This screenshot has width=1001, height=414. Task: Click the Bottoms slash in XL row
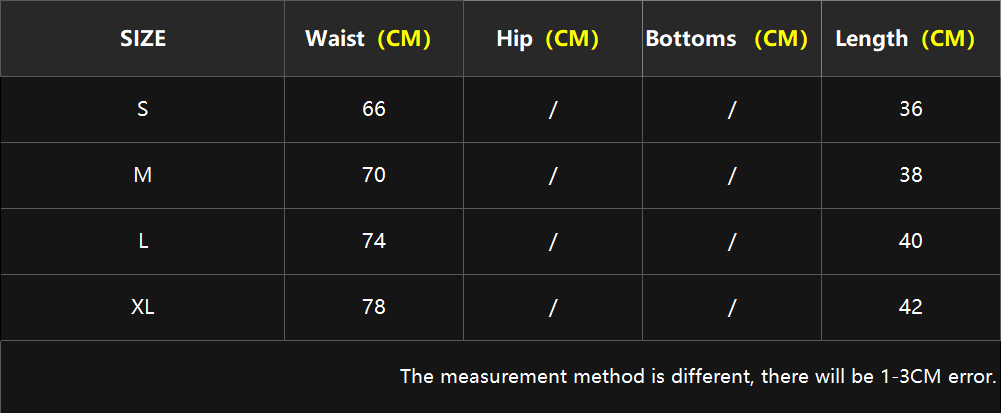pos(732,307)
